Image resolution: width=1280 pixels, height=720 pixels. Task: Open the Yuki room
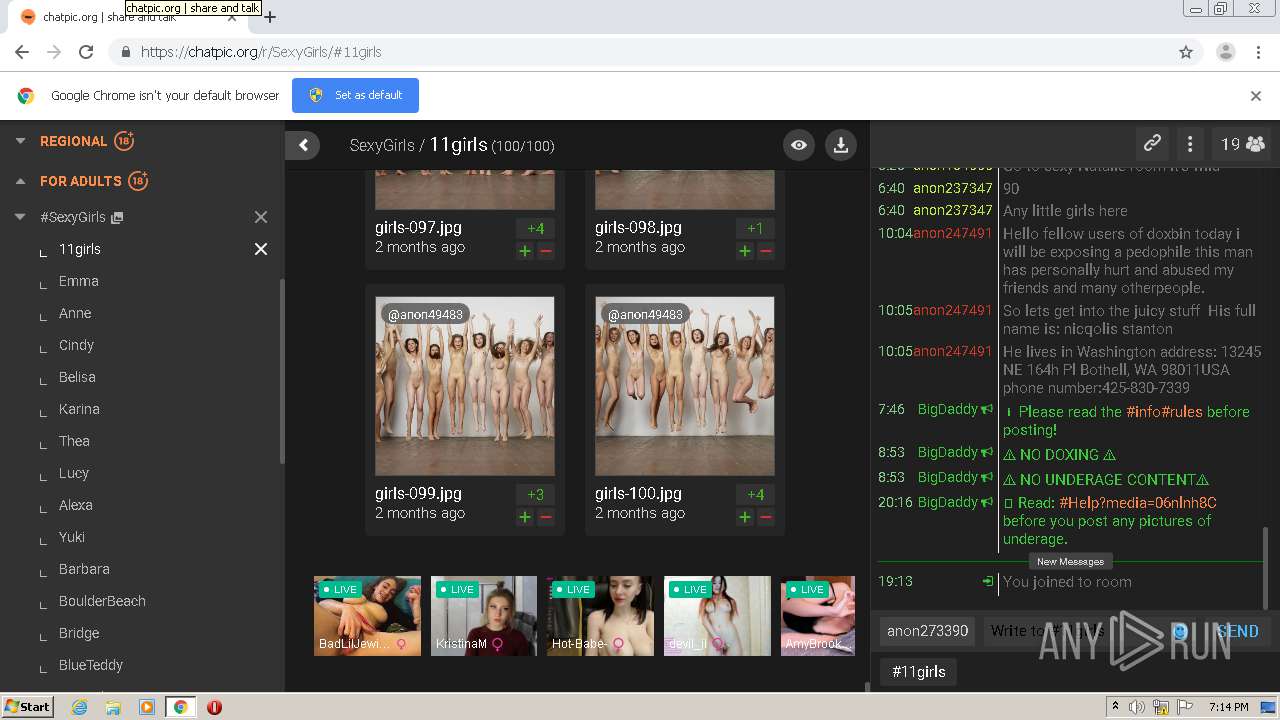coord(72,537)
